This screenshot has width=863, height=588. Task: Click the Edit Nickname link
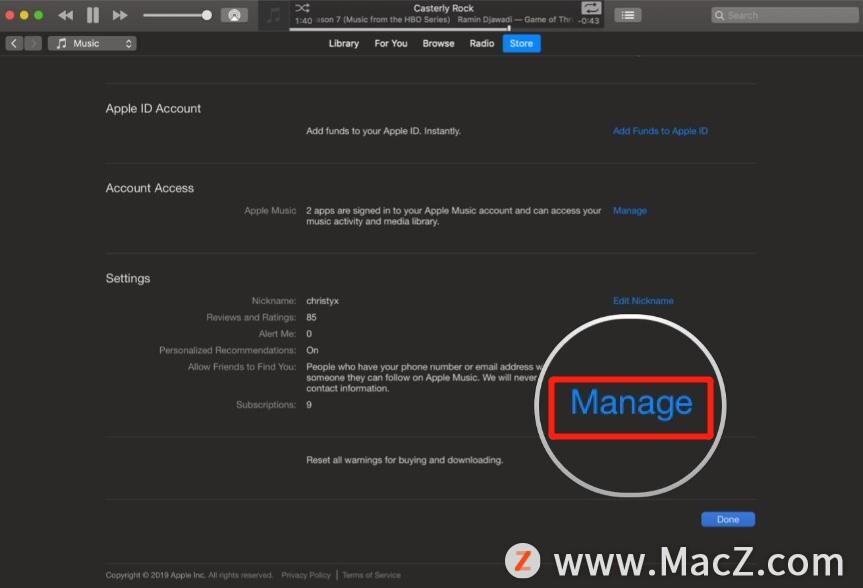pyautogui.click(x=643, y=301)
